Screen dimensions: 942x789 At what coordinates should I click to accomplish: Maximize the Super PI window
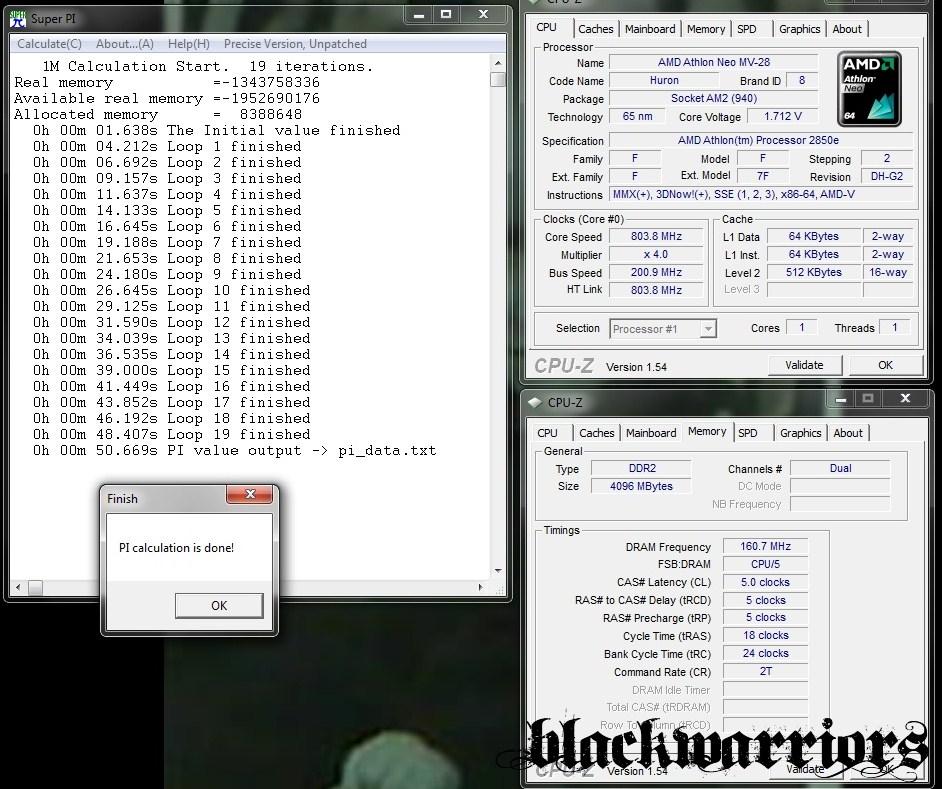(x=446, y=15)
